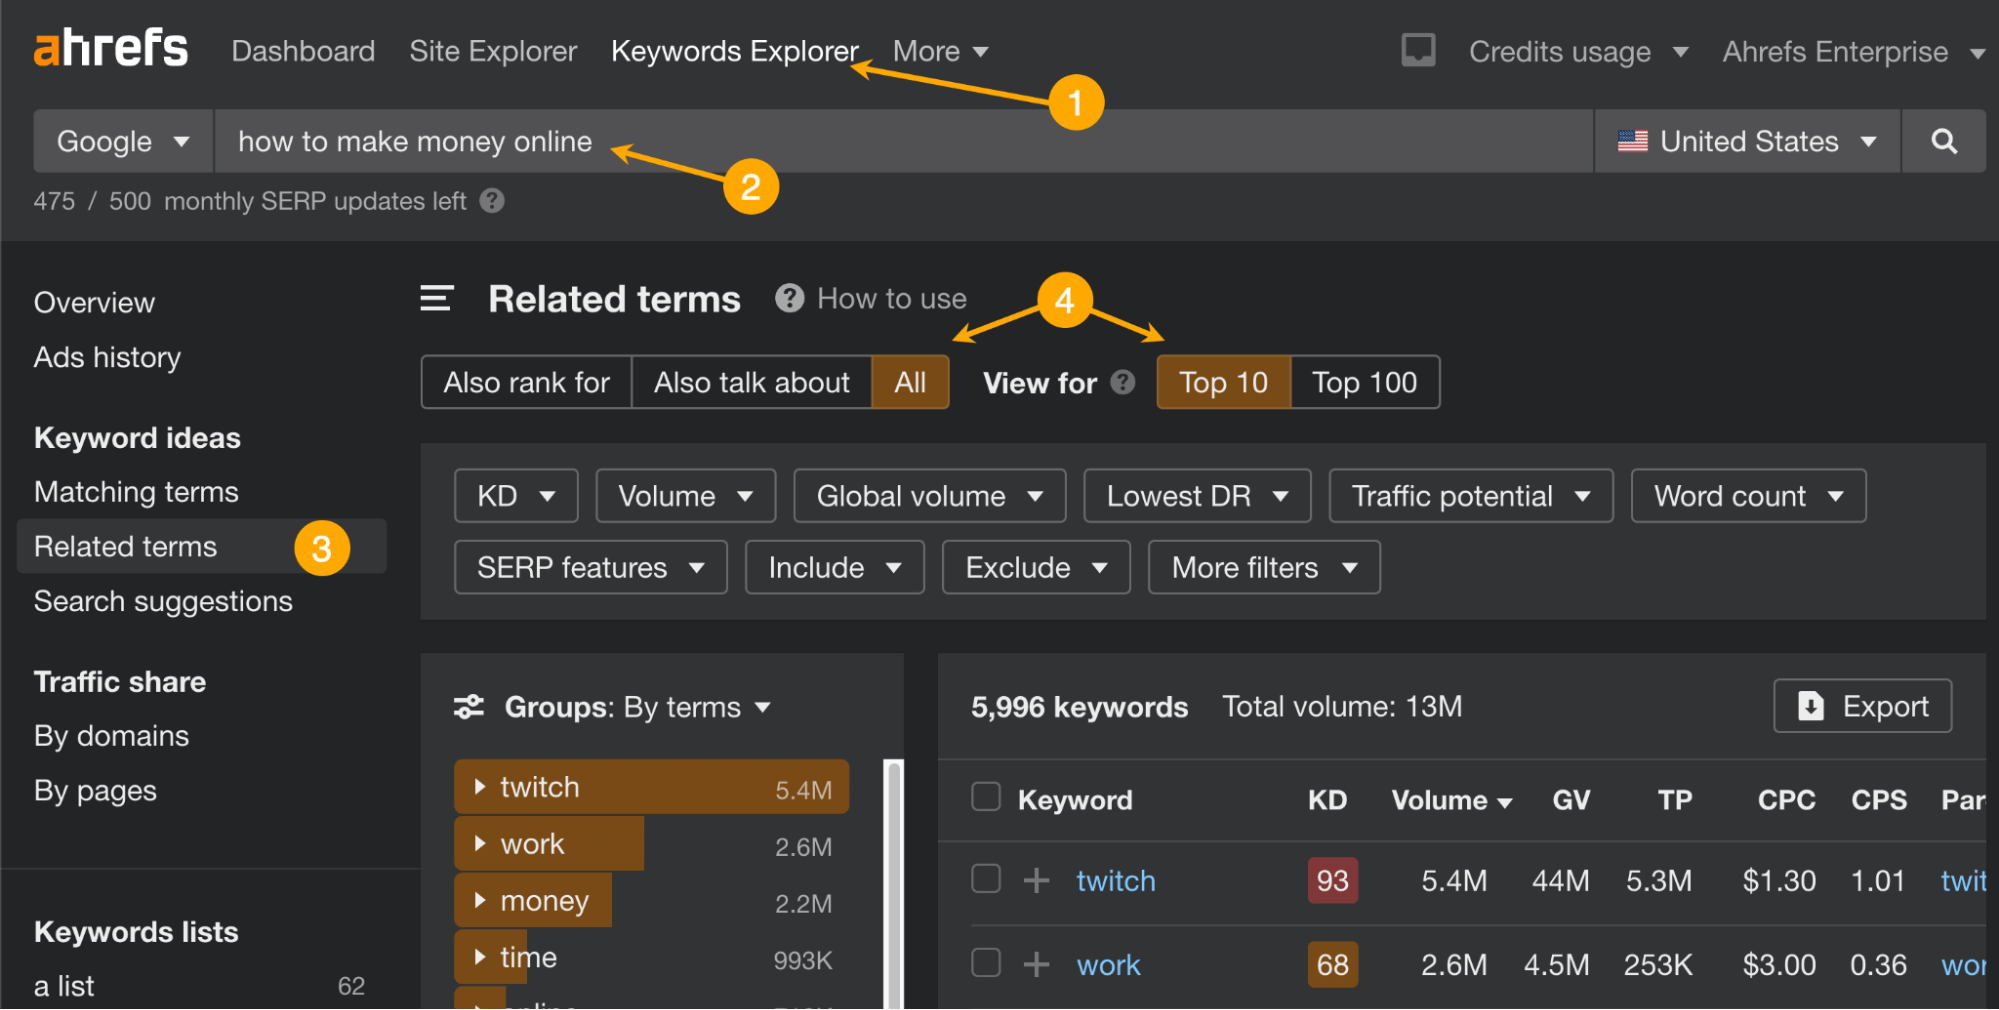
Task: Click the help icon next to monthly SERP updates
Action: 492,201
